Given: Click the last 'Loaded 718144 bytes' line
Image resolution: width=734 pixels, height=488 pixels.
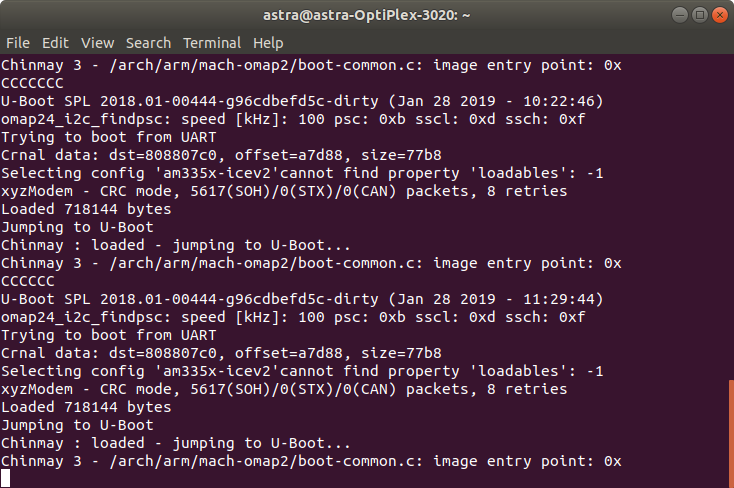Looking at the screenshot, I should (x=86, y=407).
